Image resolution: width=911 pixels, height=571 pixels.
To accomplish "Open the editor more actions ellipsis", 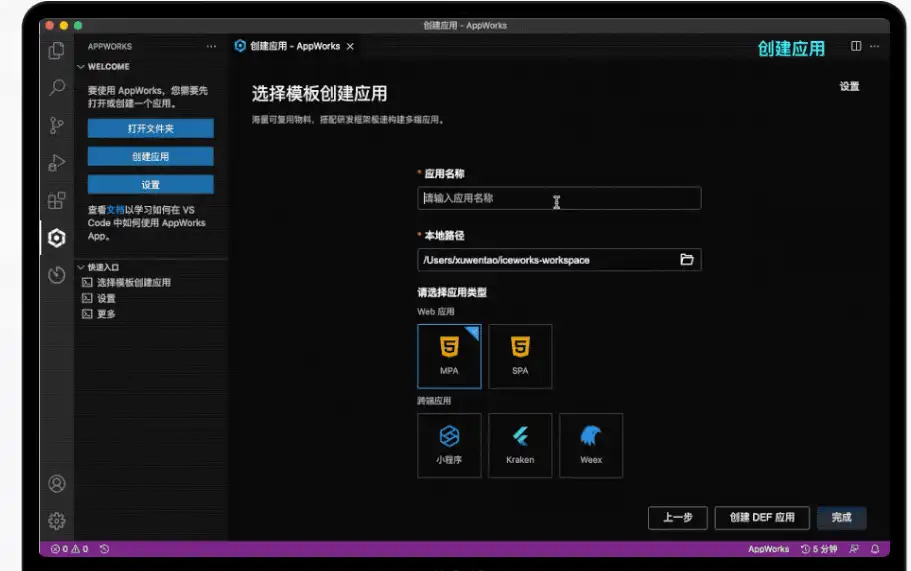I will 874,46.
